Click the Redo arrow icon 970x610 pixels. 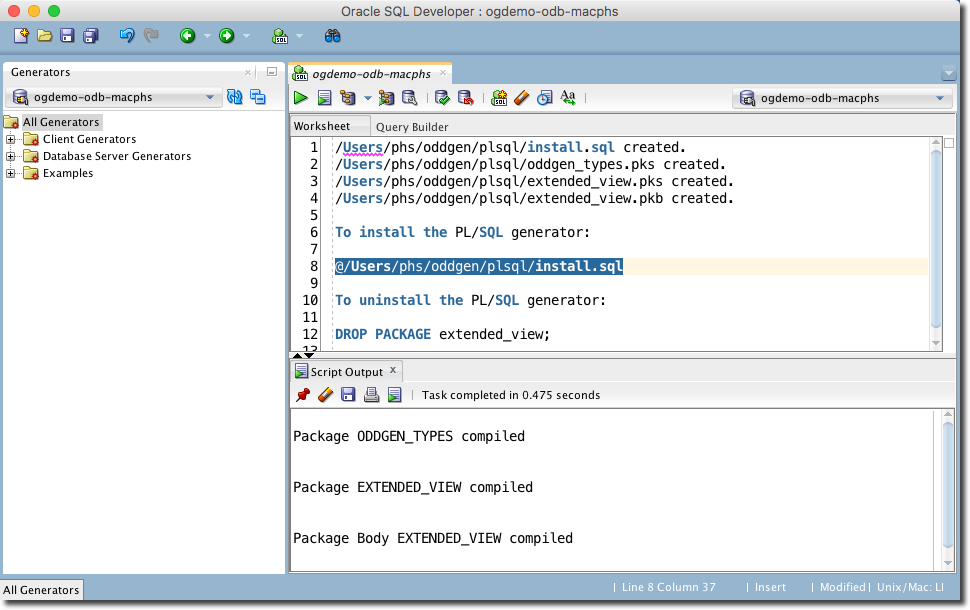[151, 36]
